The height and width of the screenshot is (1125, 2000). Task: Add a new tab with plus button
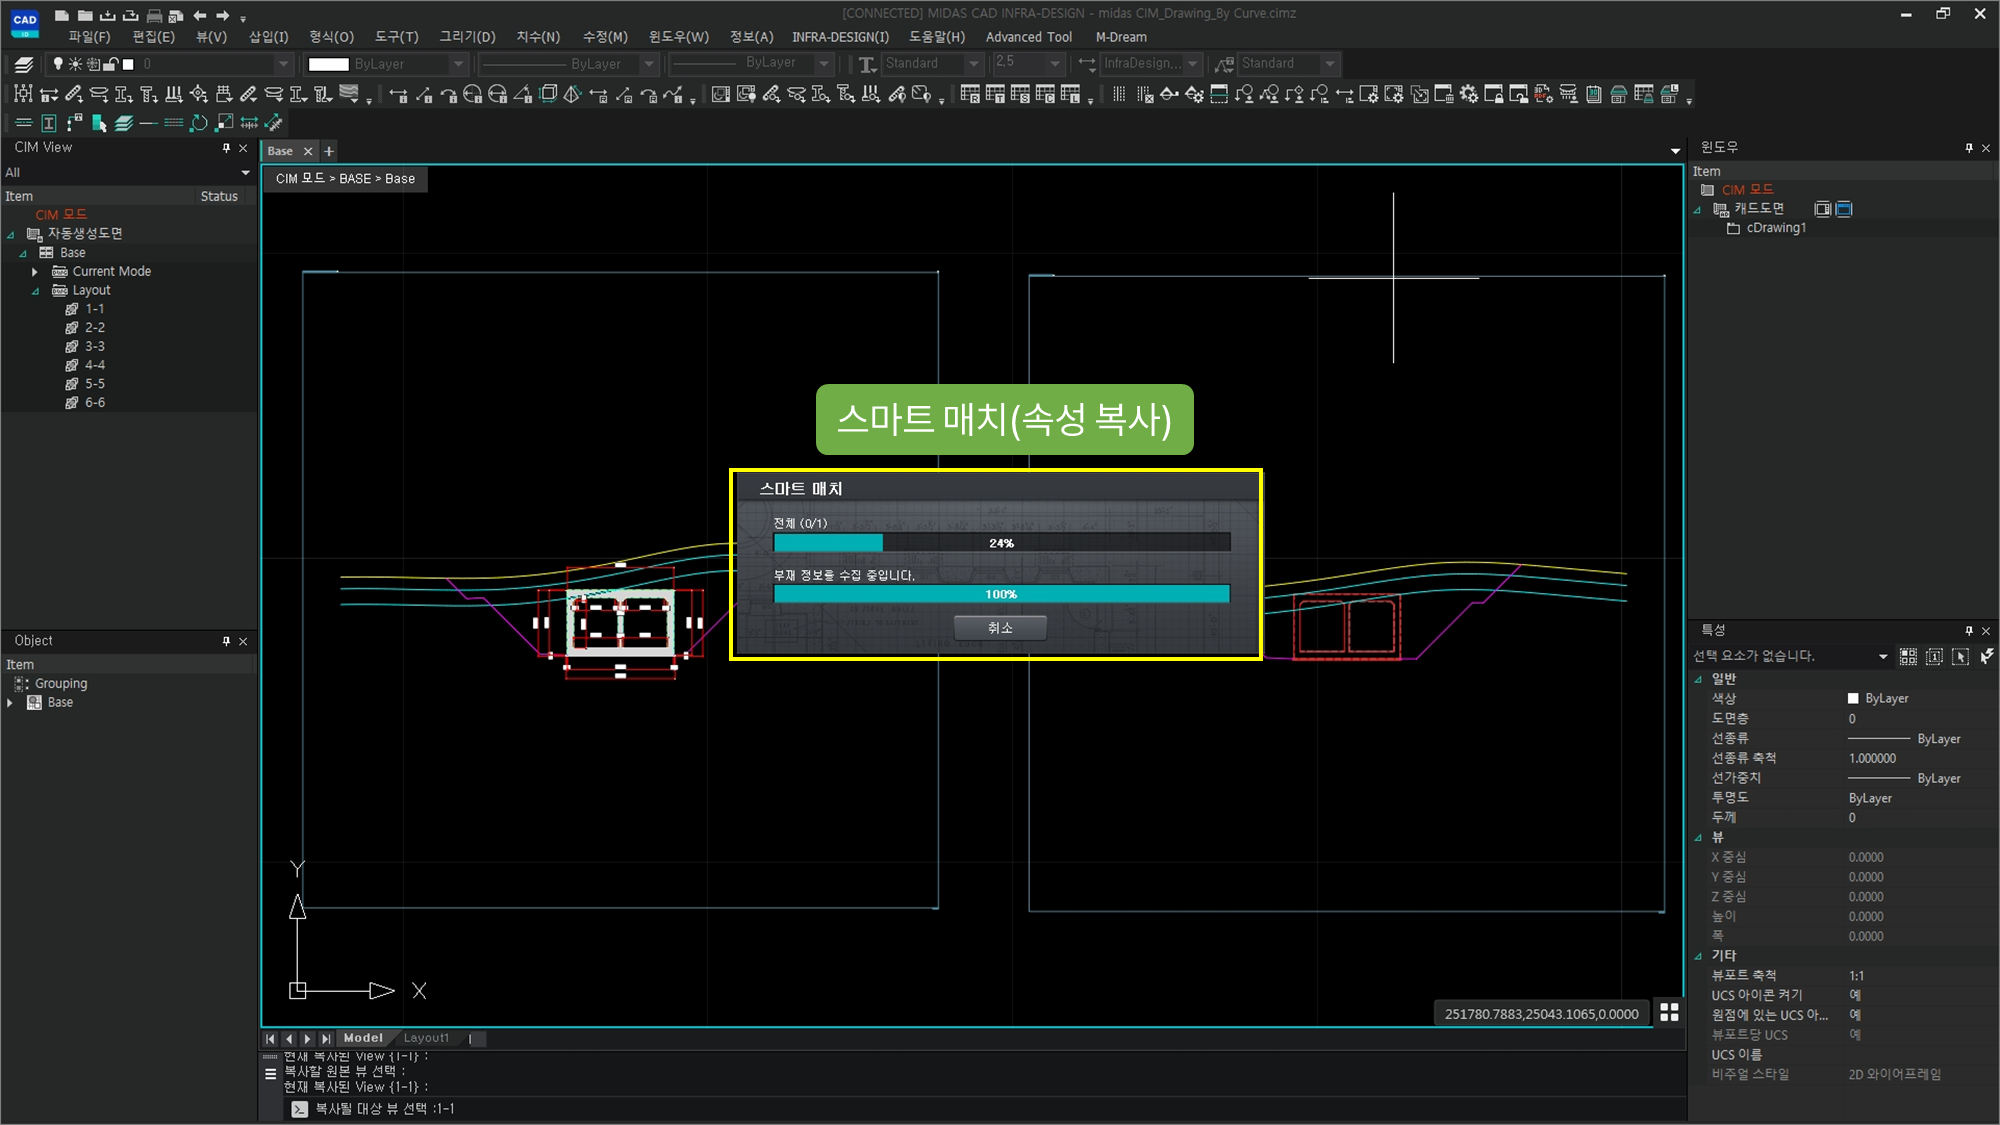(x=328, y=151)
